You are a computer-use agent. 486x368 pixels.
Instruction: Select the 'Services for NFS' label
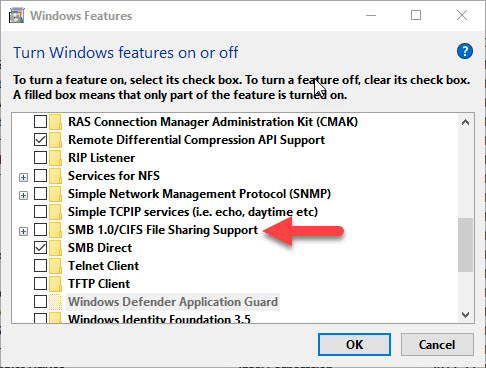click(114, 176)
